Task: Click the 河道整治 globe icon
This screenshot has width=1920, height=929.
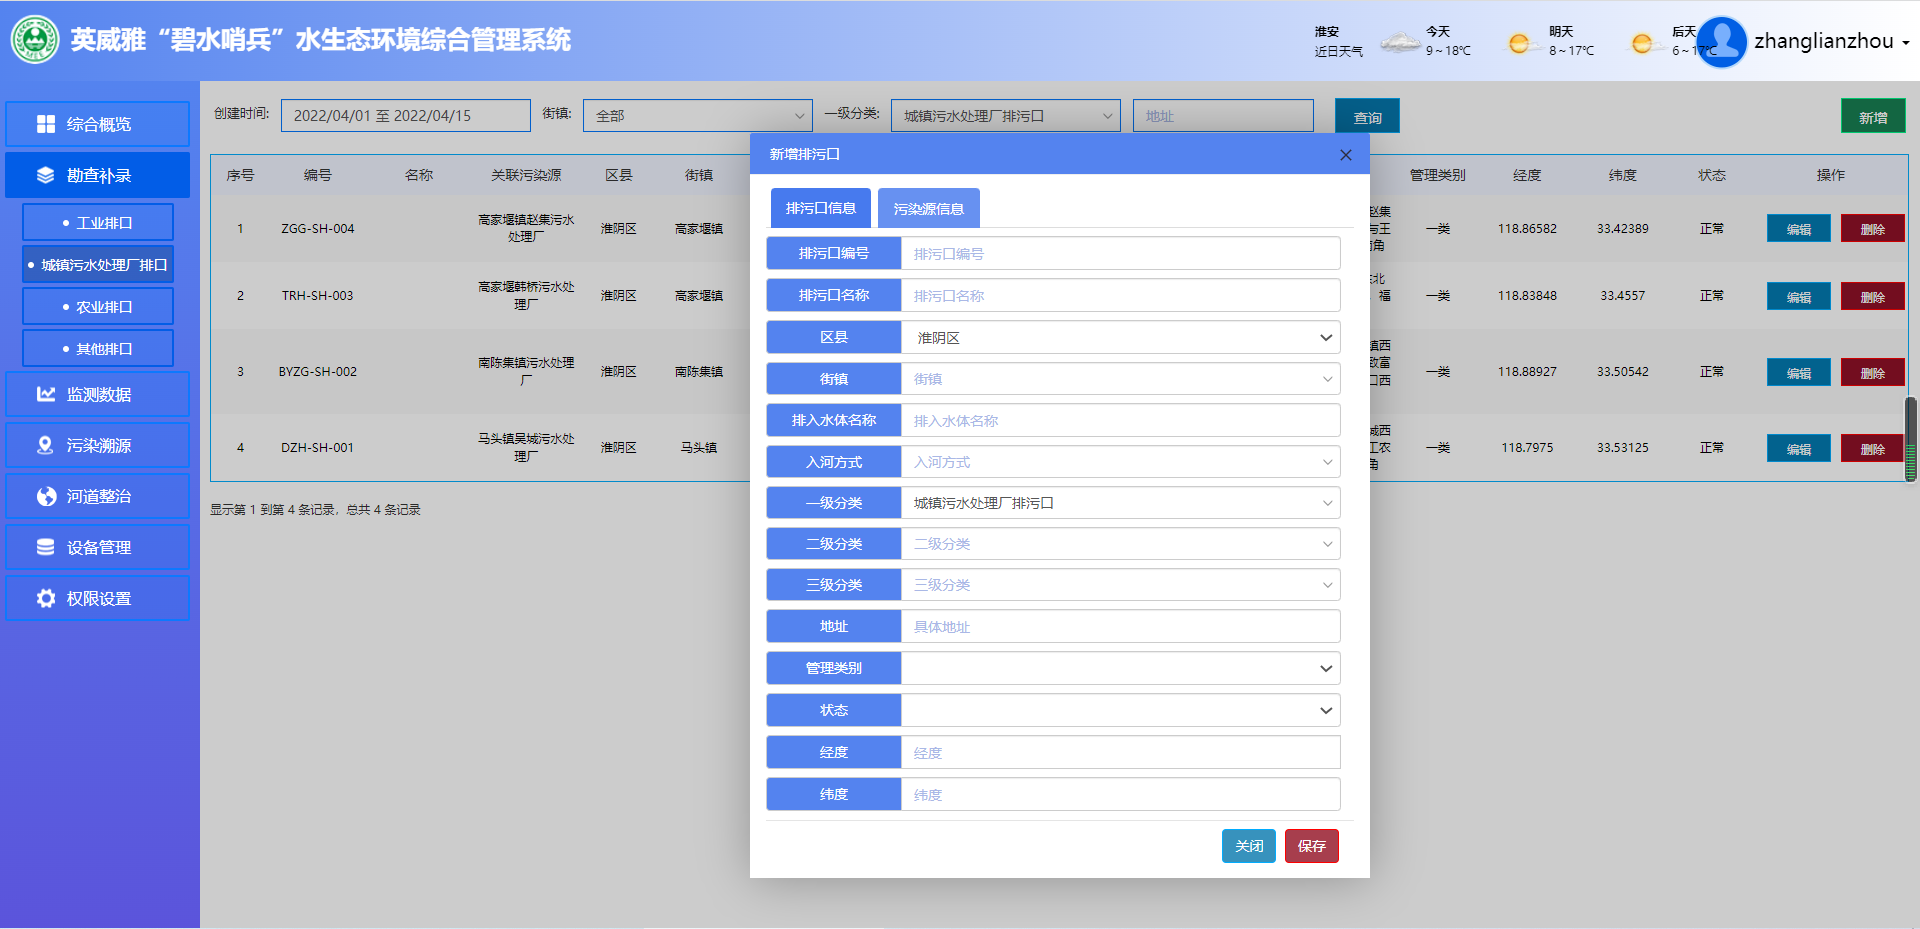Action: [46, 496]
